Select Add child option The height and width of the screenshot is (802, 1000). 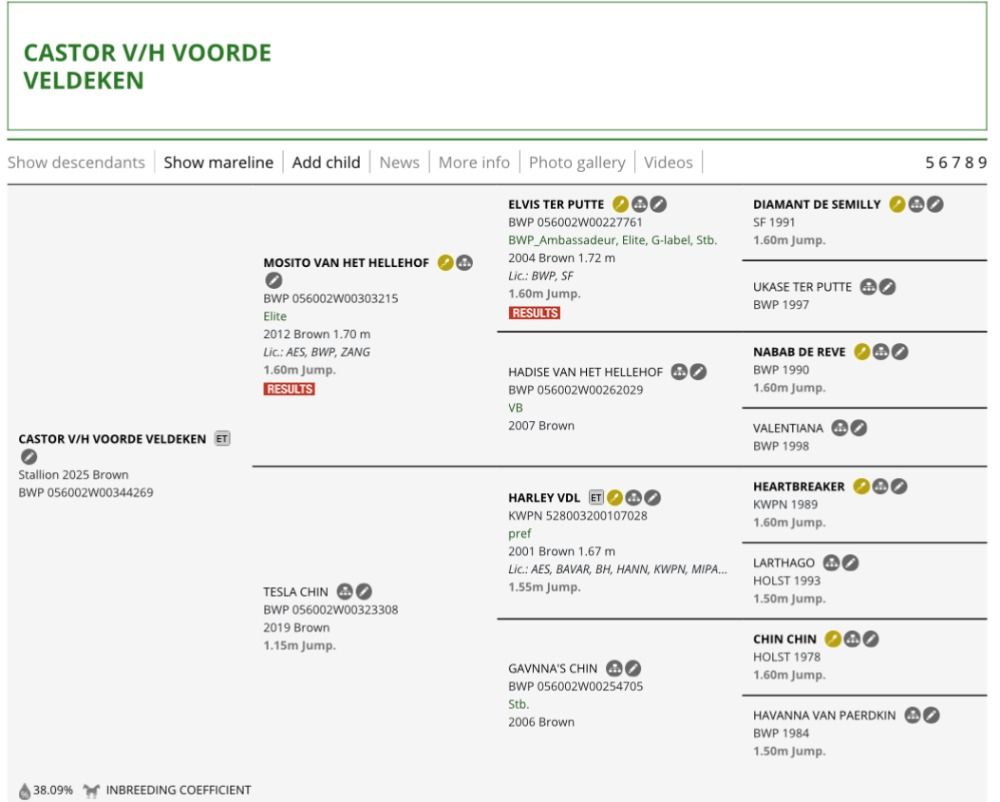pyautogui.click(x=327, y=163)
